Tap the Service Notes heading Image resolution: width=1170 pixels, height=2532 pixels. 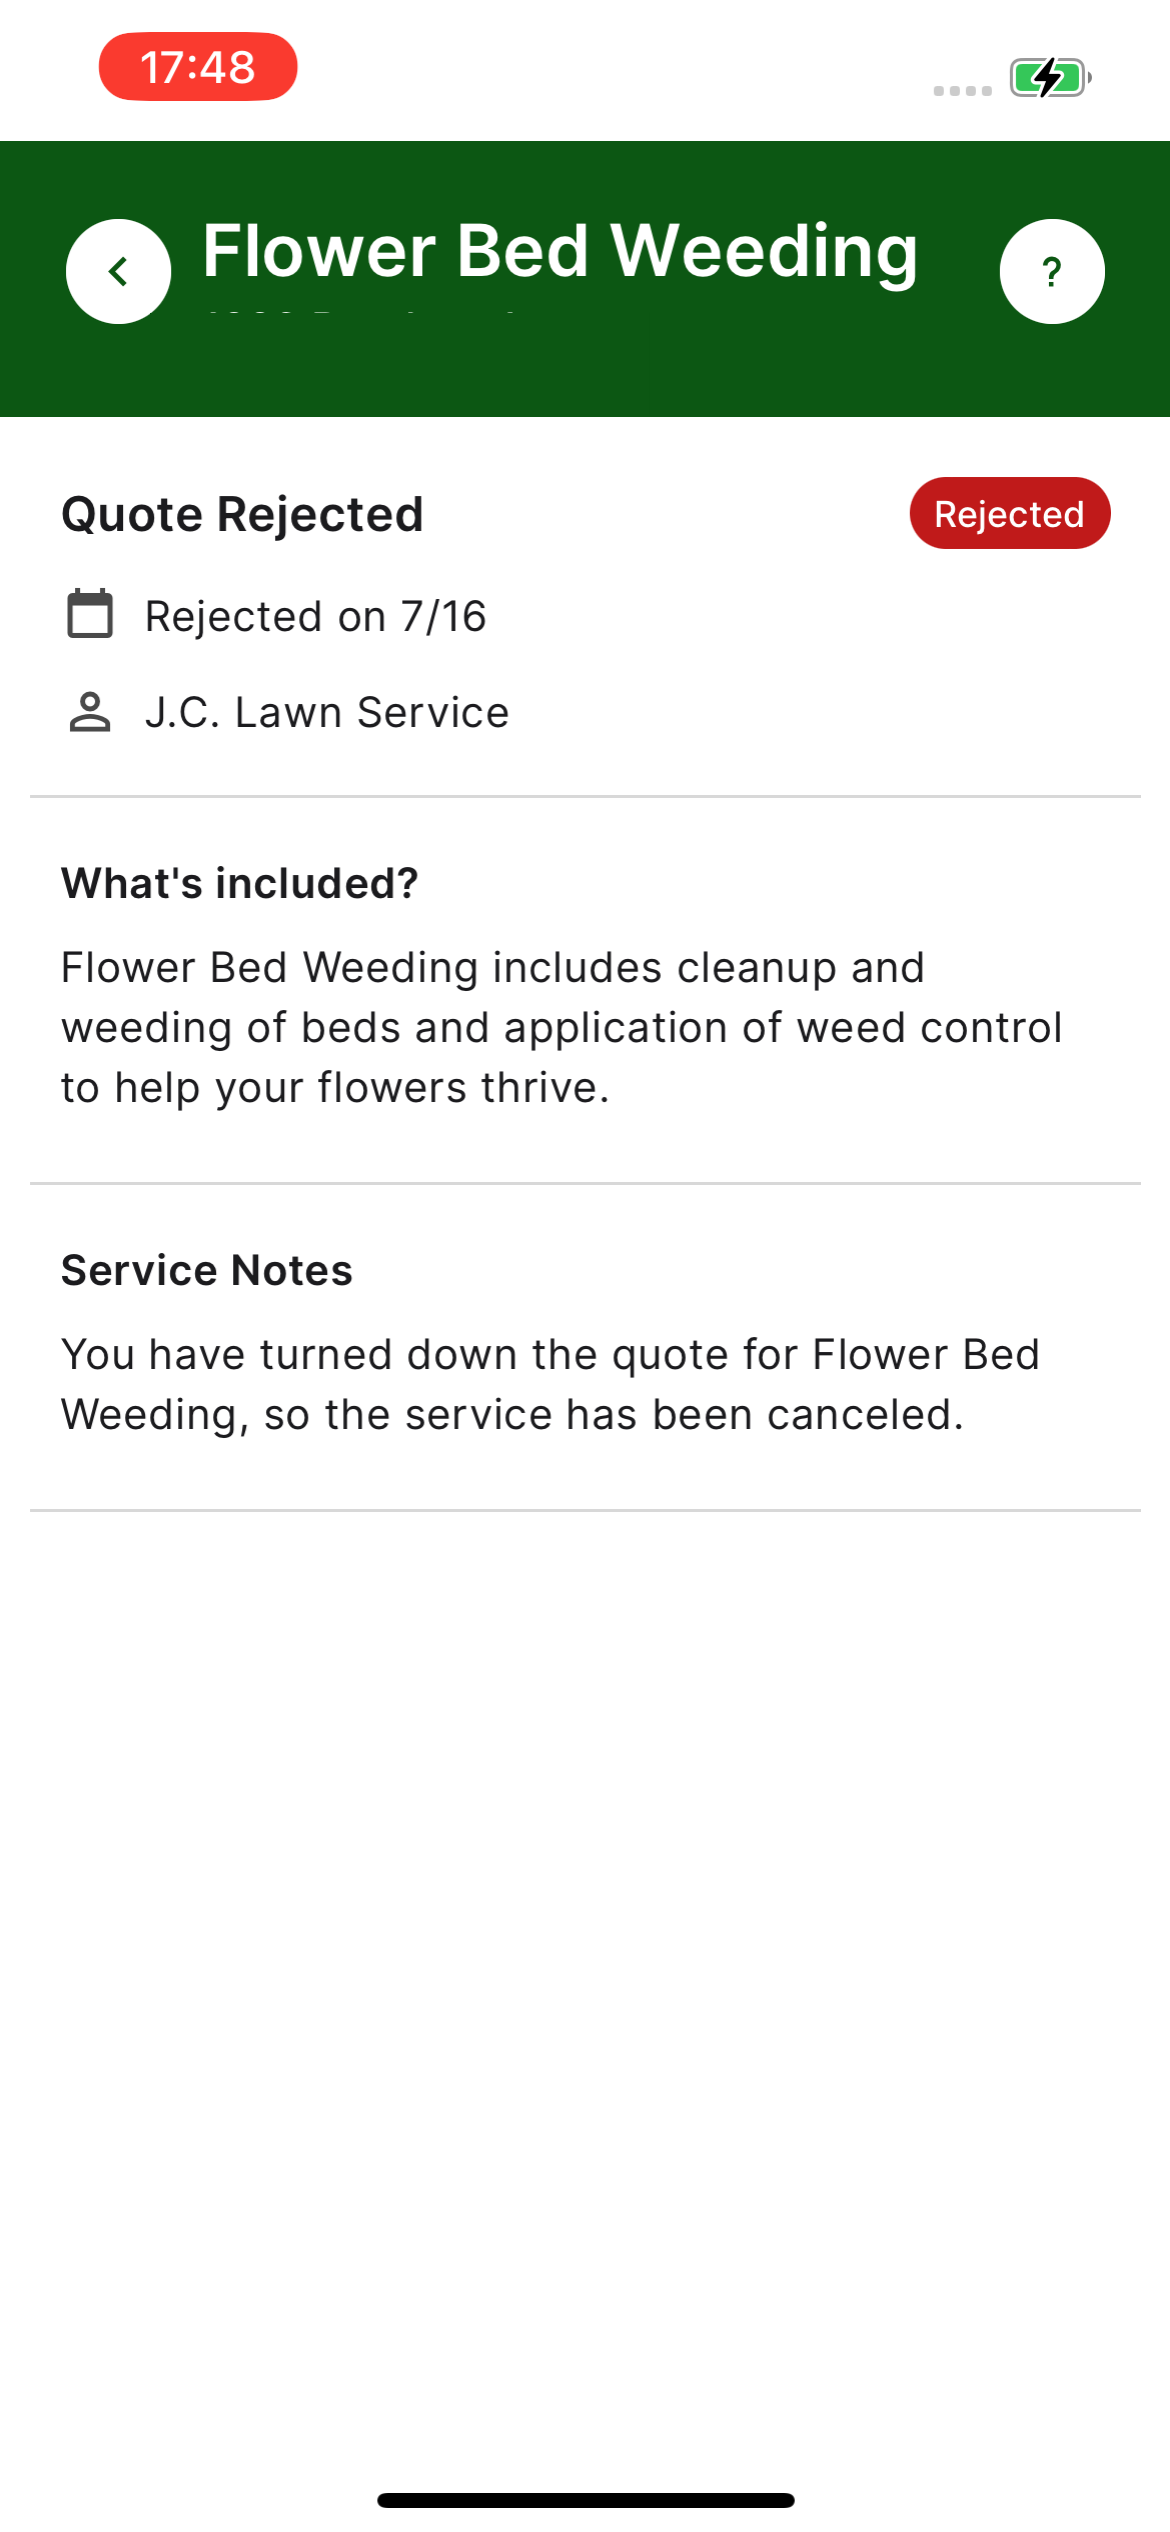pos(207,1270)
